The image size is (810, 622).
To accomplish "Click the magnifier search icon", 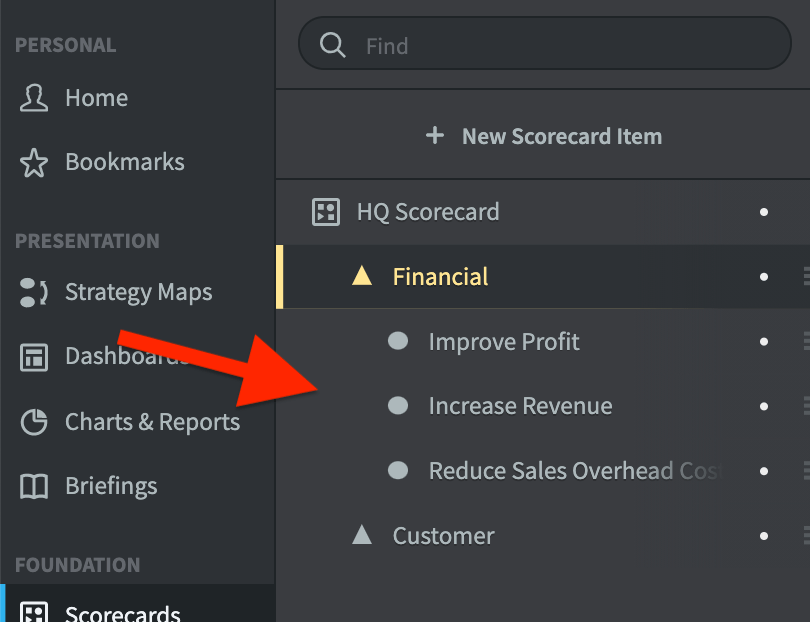I will (333, 45).
